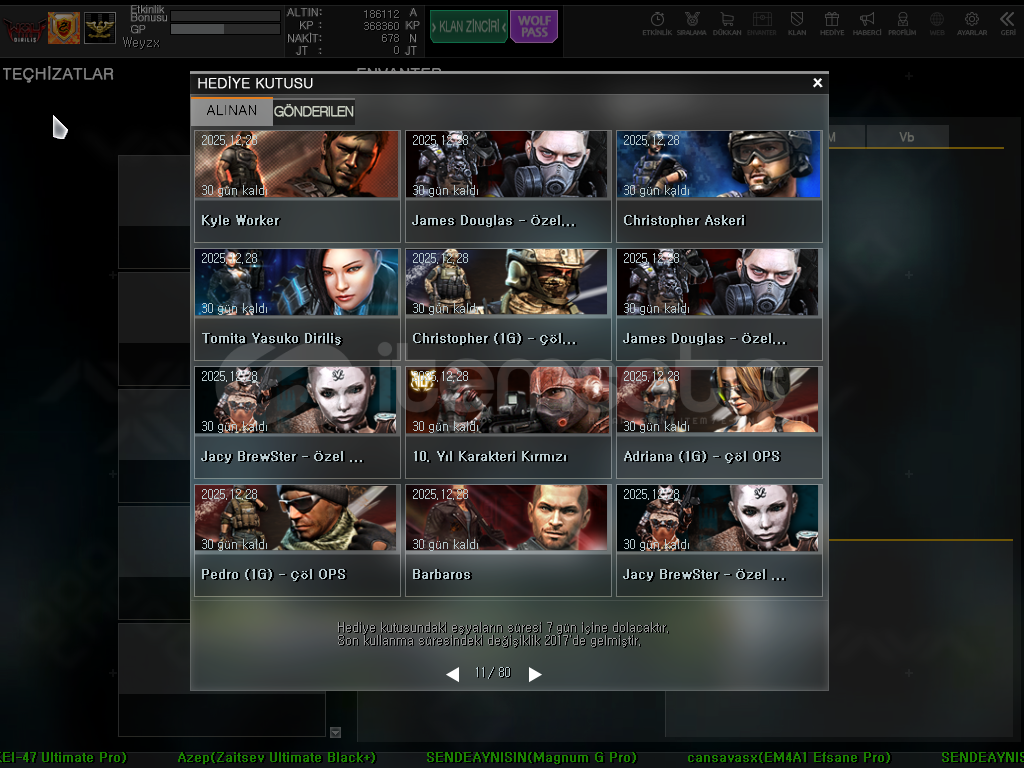Click the small dropdown arrow below equipment slots
Image resolution: width=1024 pixels, height=768 pixels.
(x=336, y=733)
